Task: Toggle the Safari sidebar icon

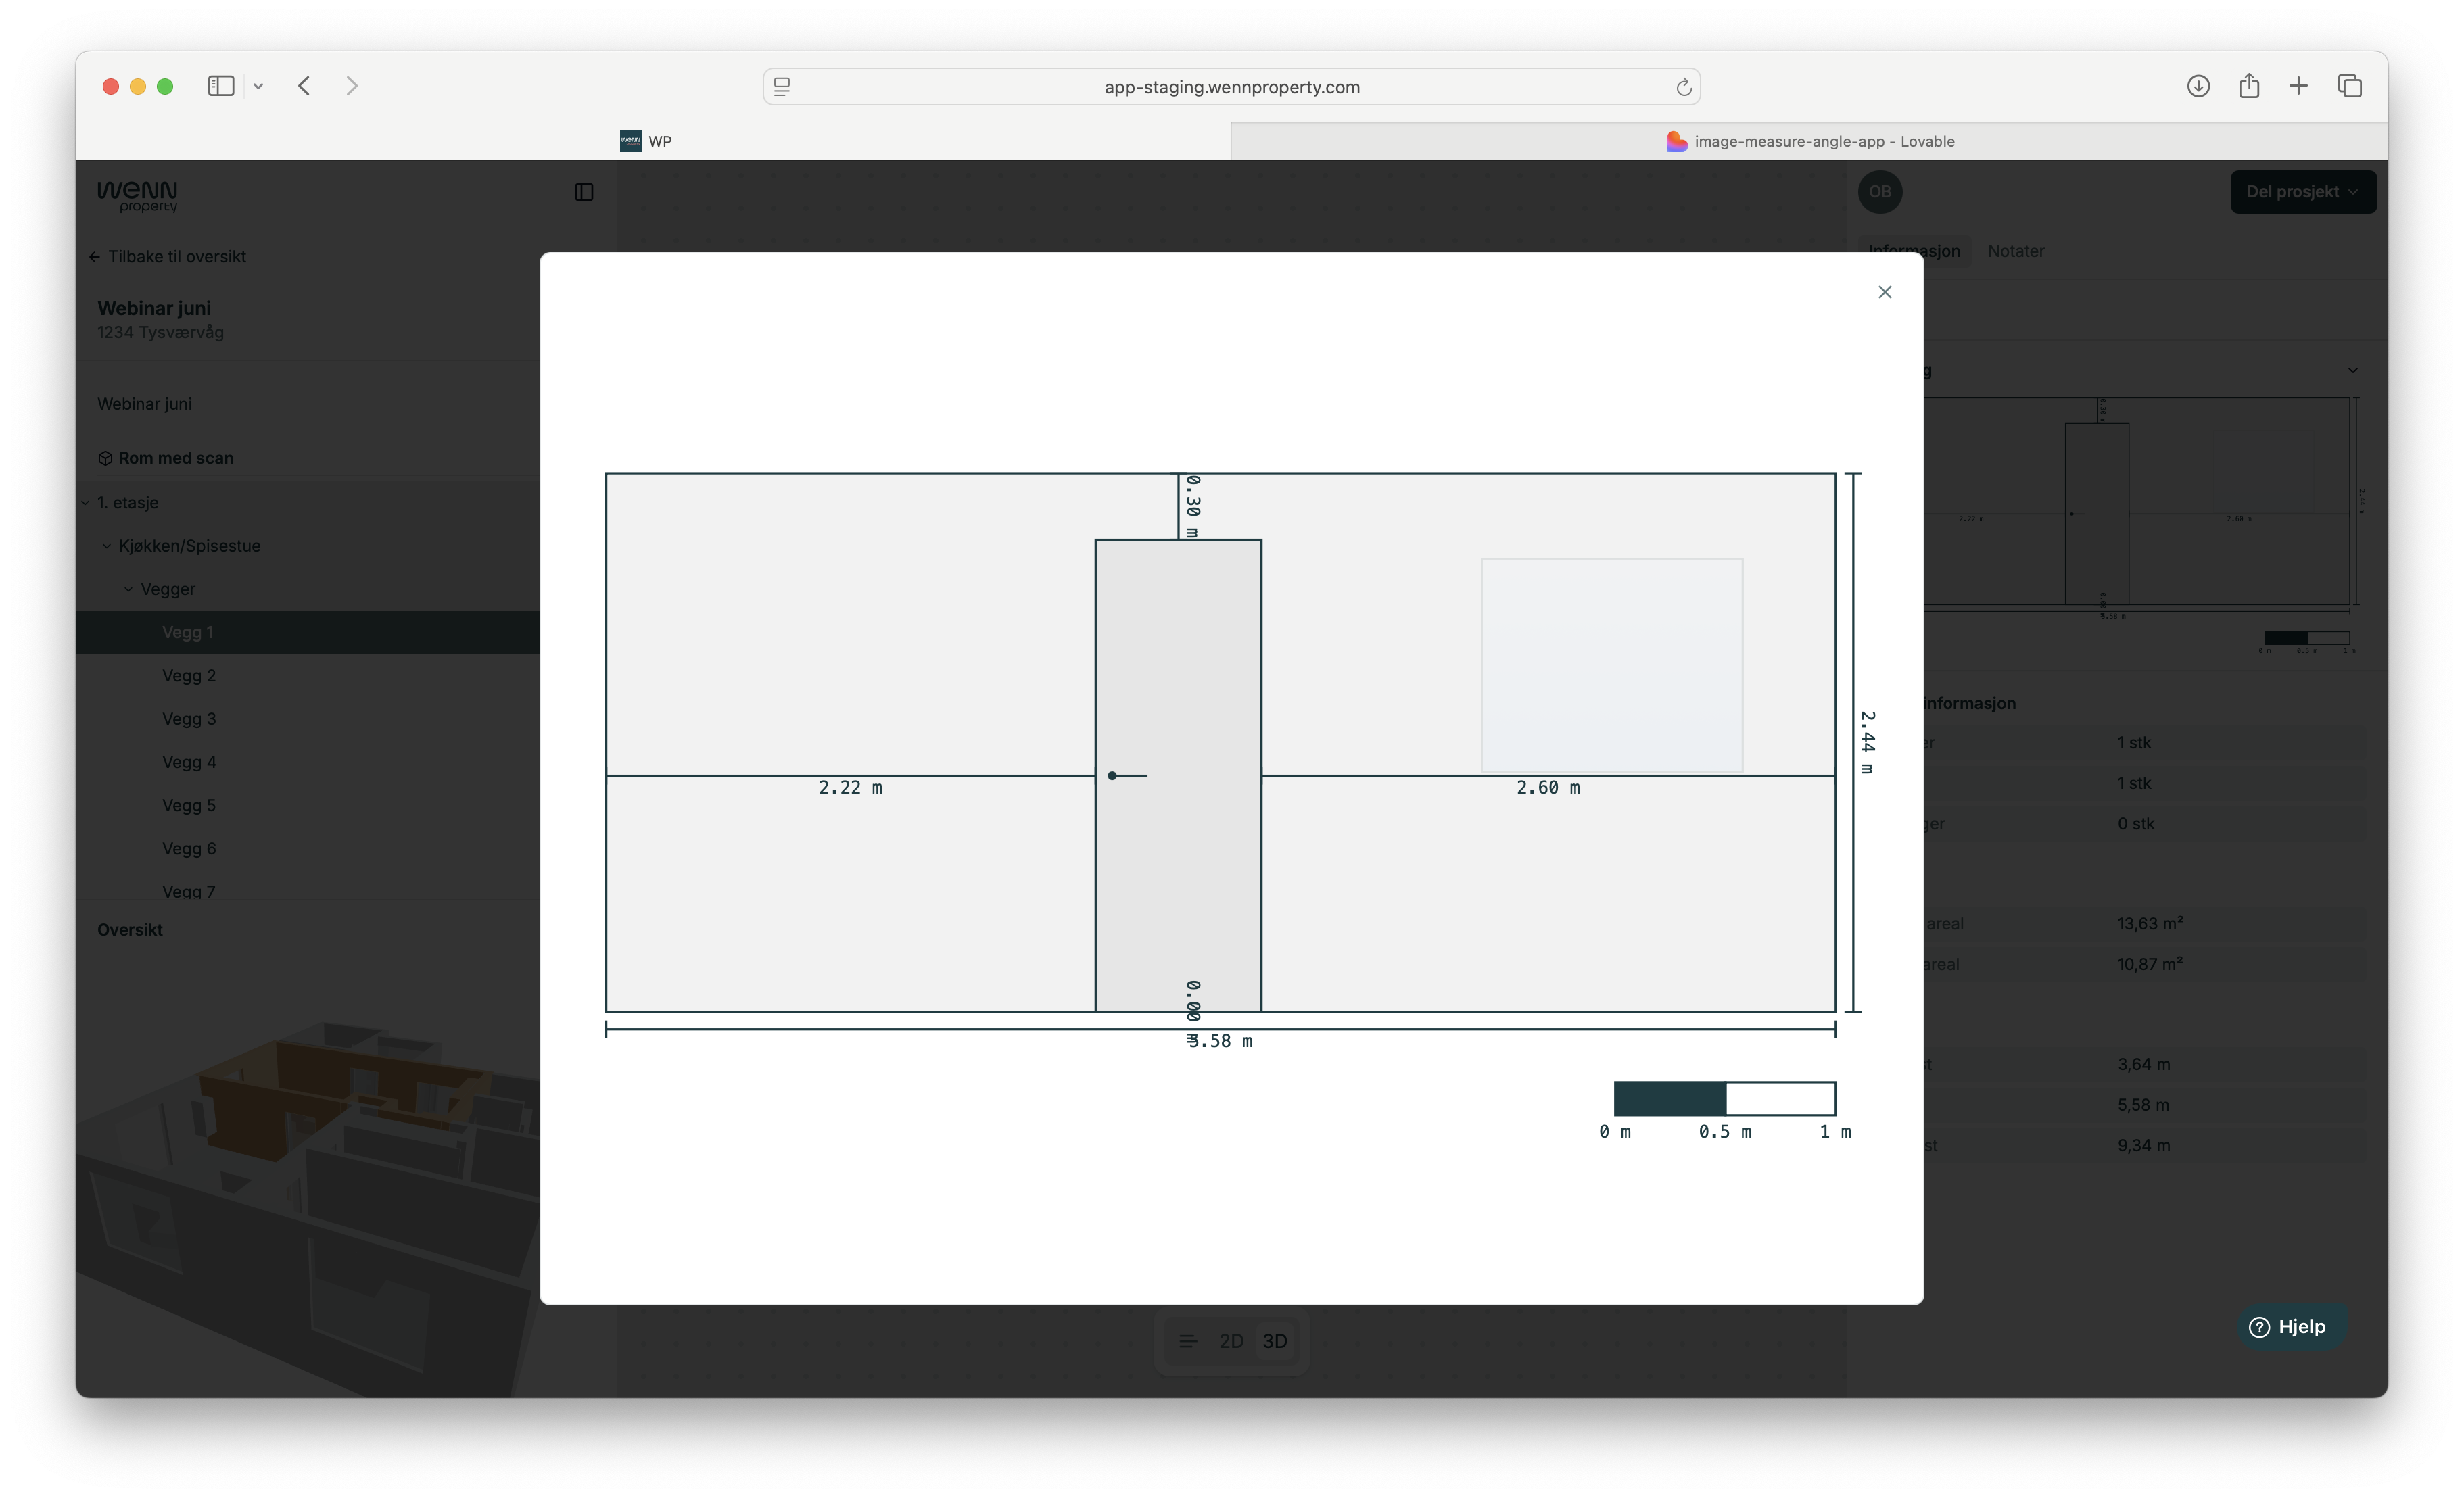Action: (x=221, y=86)
